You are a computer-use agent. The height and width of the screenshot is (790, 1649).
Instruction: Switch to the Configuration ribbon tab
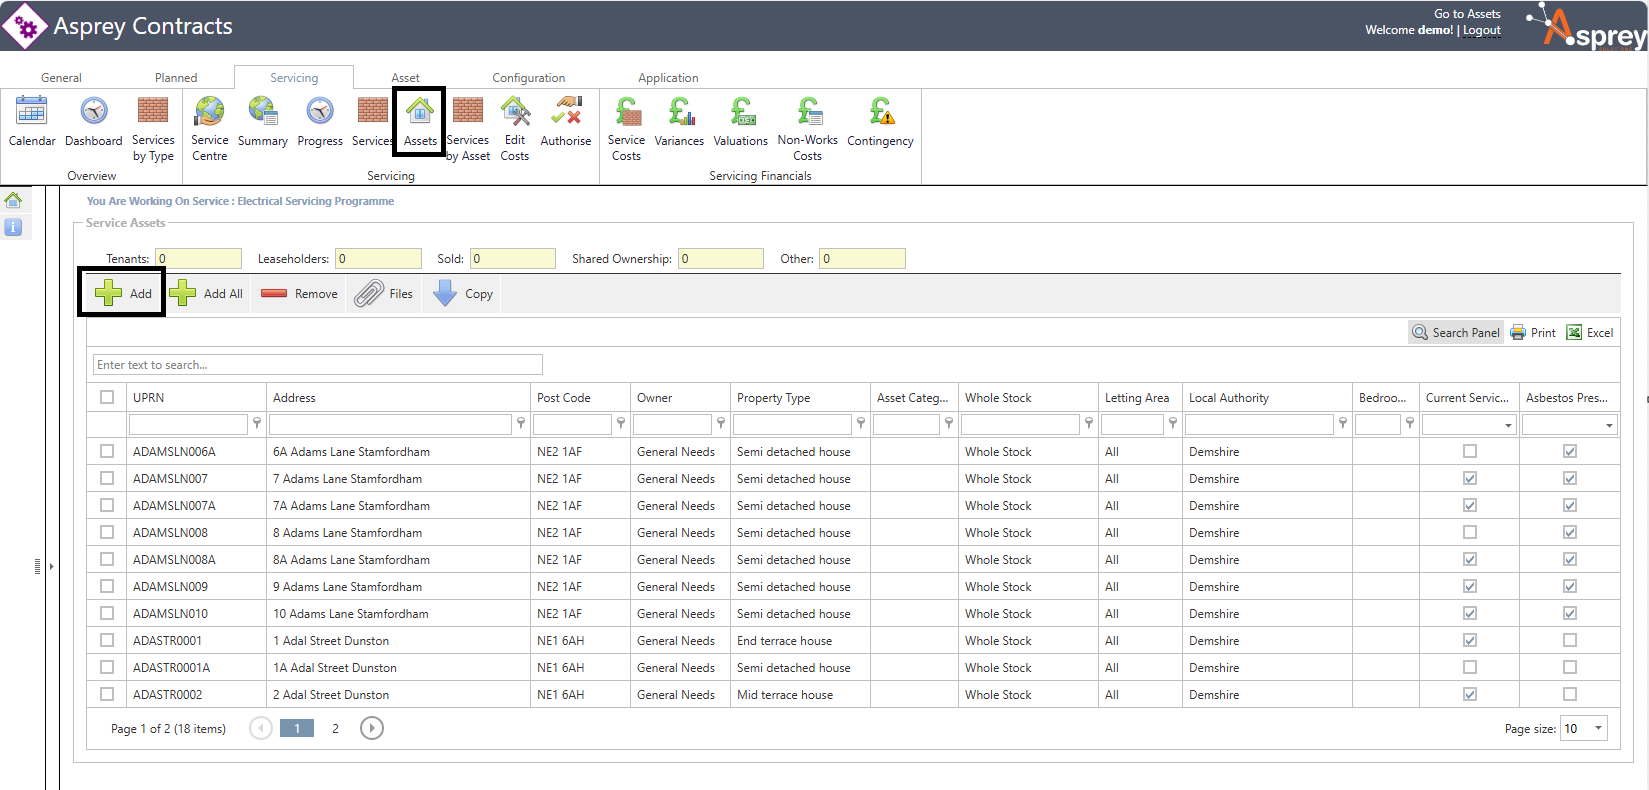[x=528, y=78]
